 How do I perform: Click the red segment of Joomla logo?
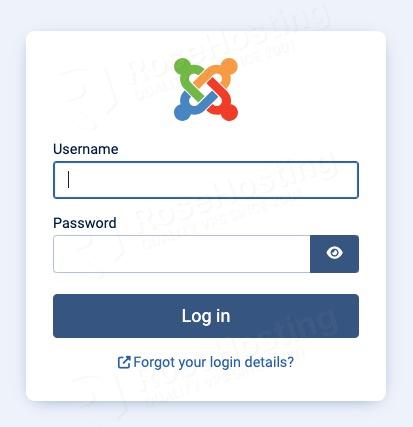[224, 102]
